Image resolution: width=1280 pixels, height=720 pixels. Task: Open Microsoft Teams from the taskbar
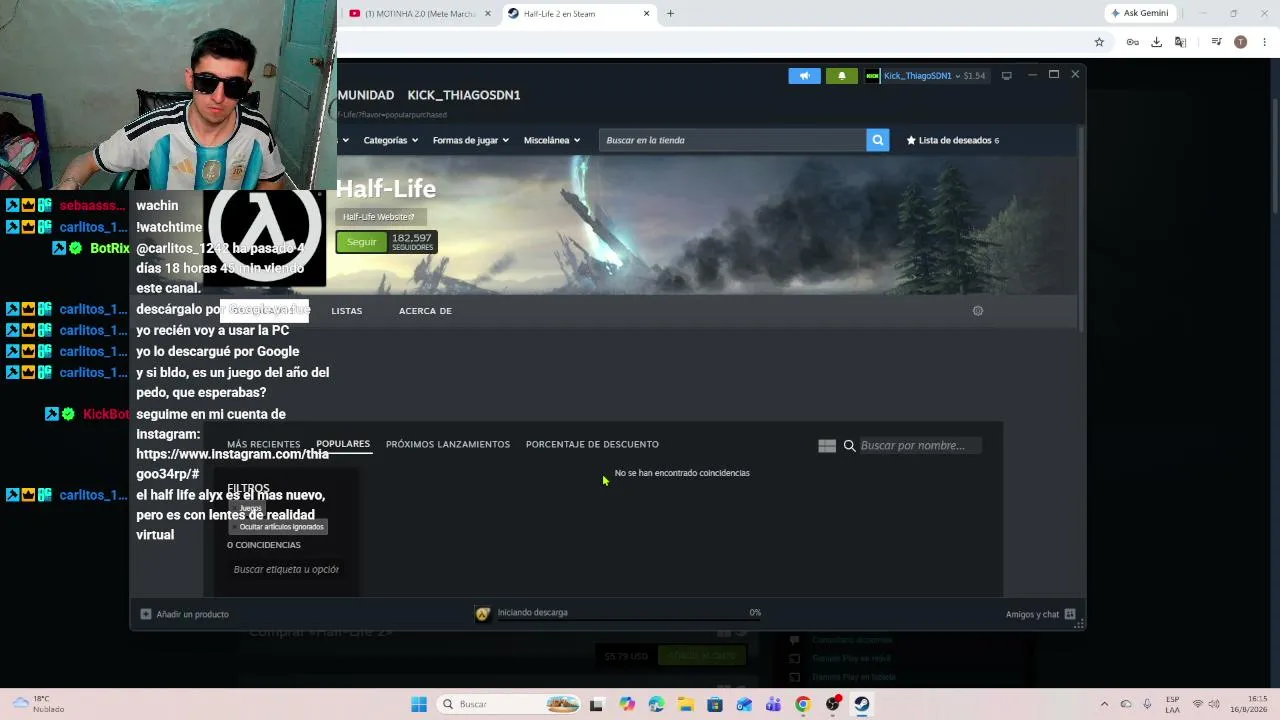(773, 704)
